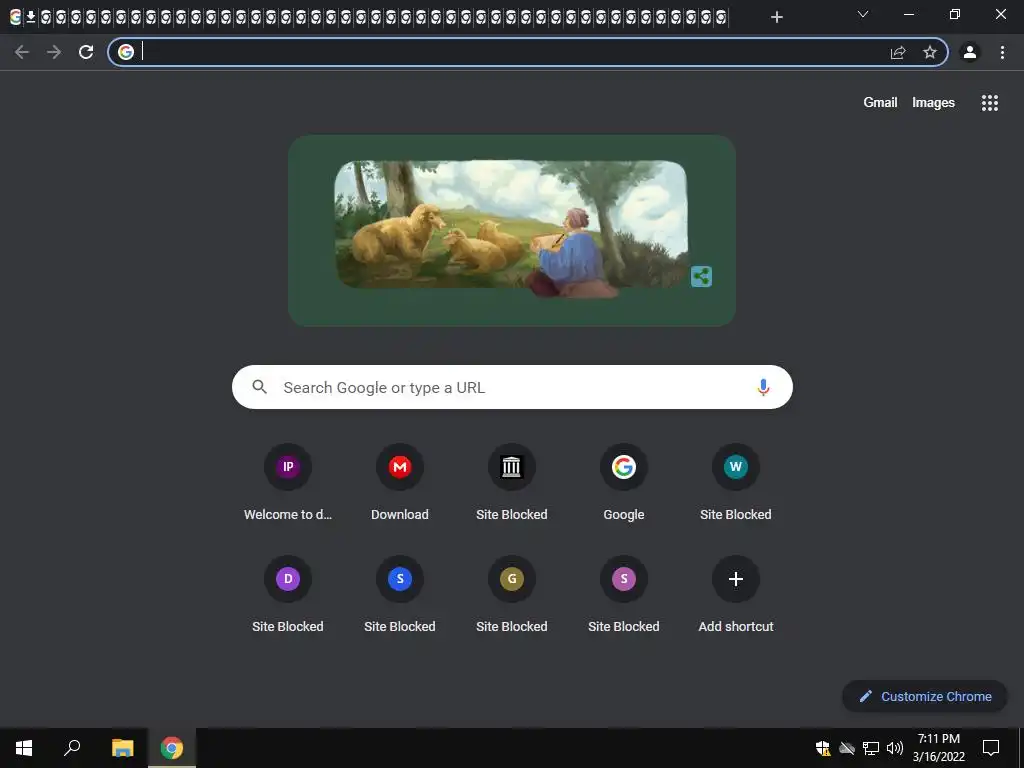Open Windows Security tray icon
Screen dimensions: 1024x768
coord(823,748)
